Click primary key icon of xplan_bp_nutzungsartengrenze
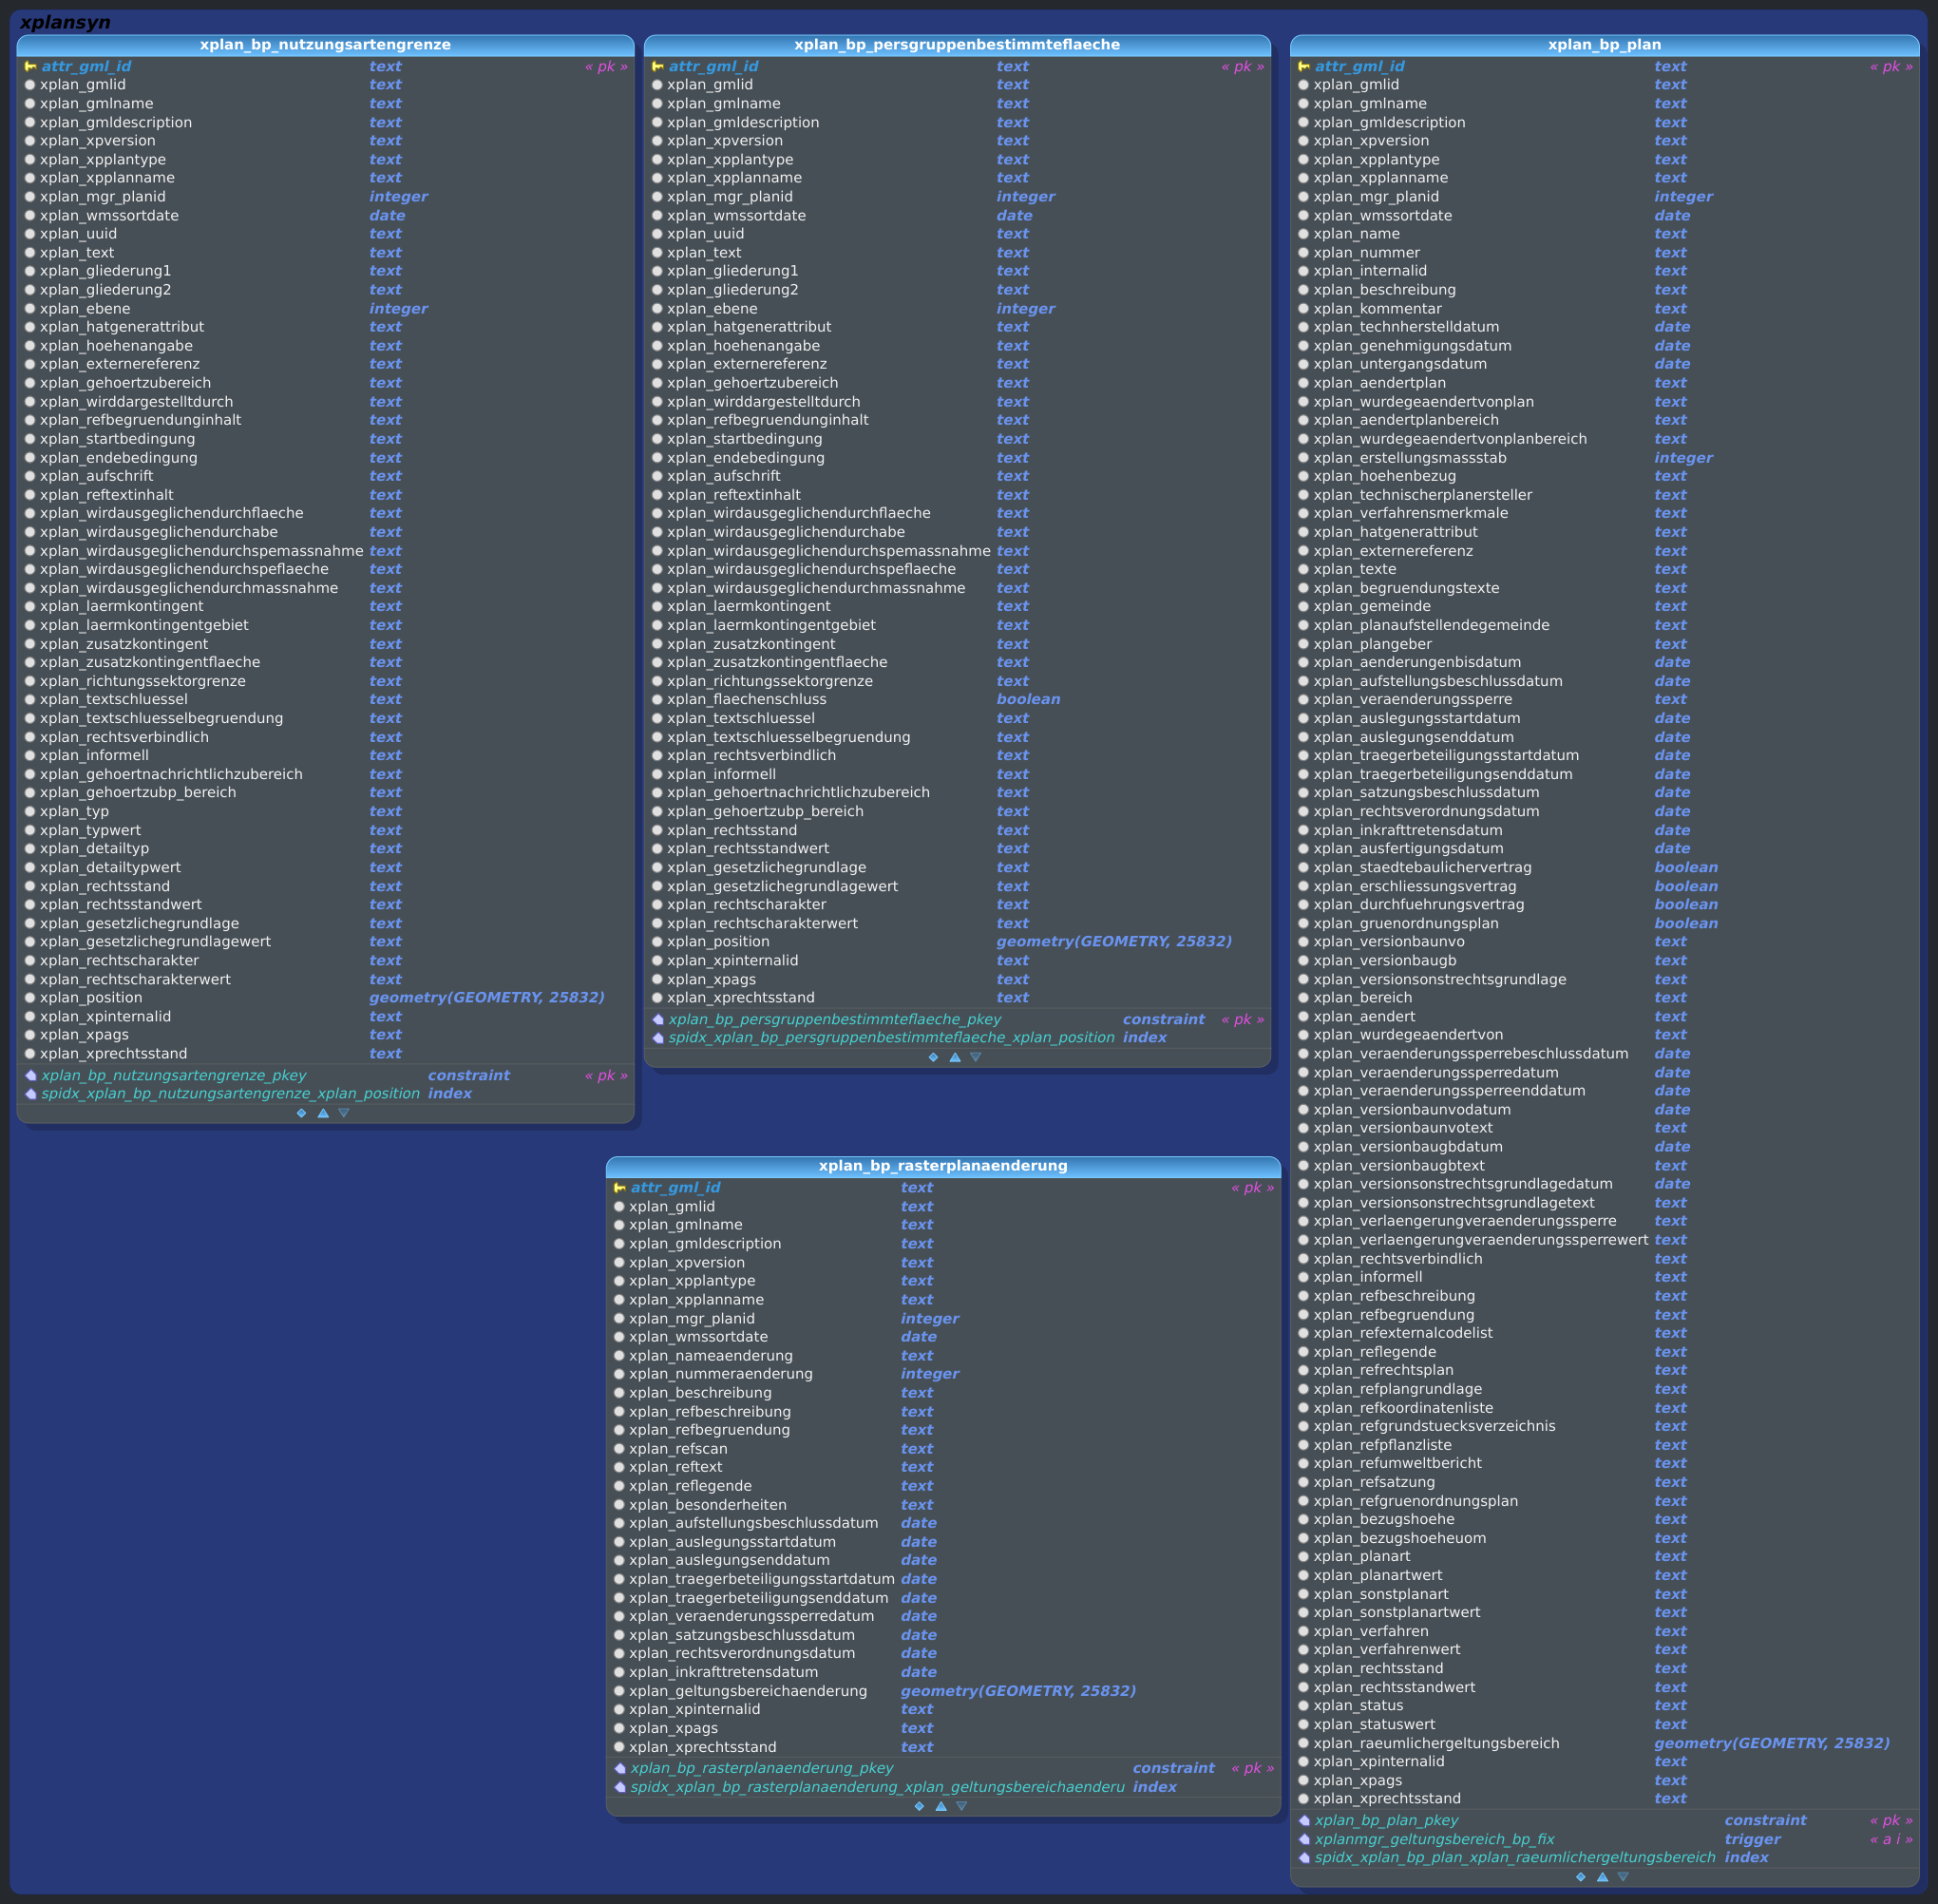The width and height of the screenshot is (1938, 1904). [x=30, y=67]
